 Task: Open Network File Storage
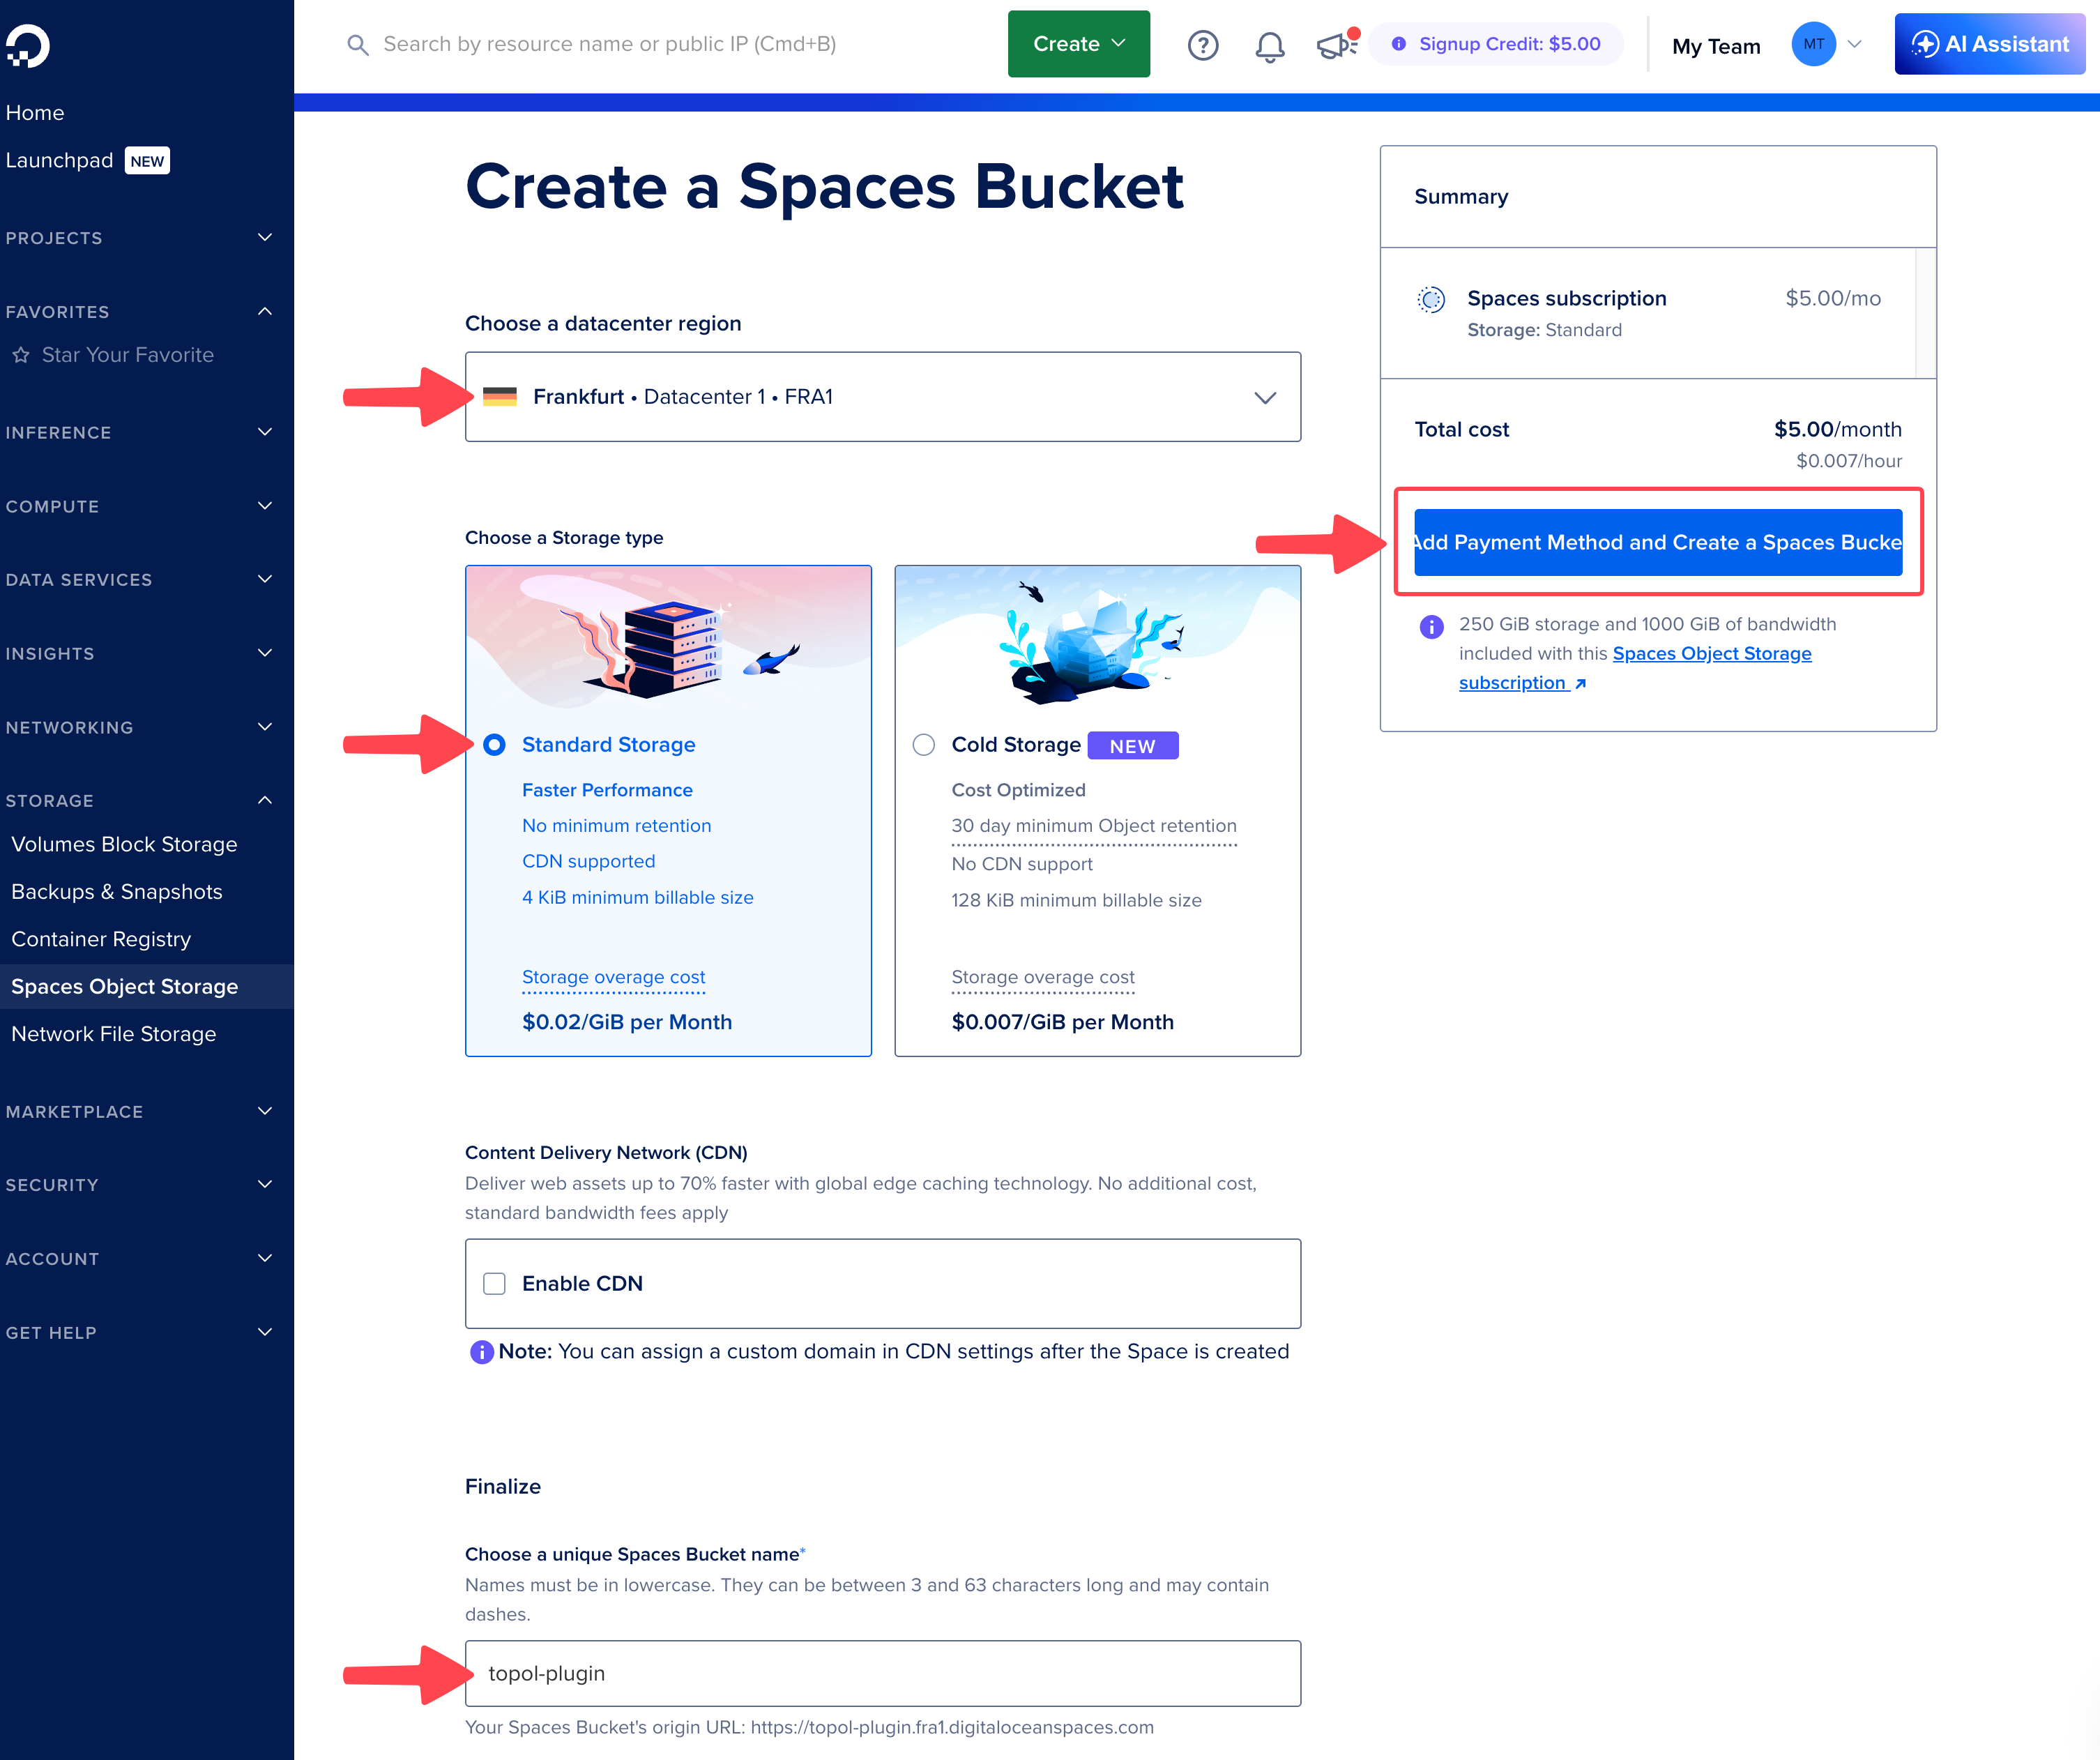click(x=114, y=1035)
